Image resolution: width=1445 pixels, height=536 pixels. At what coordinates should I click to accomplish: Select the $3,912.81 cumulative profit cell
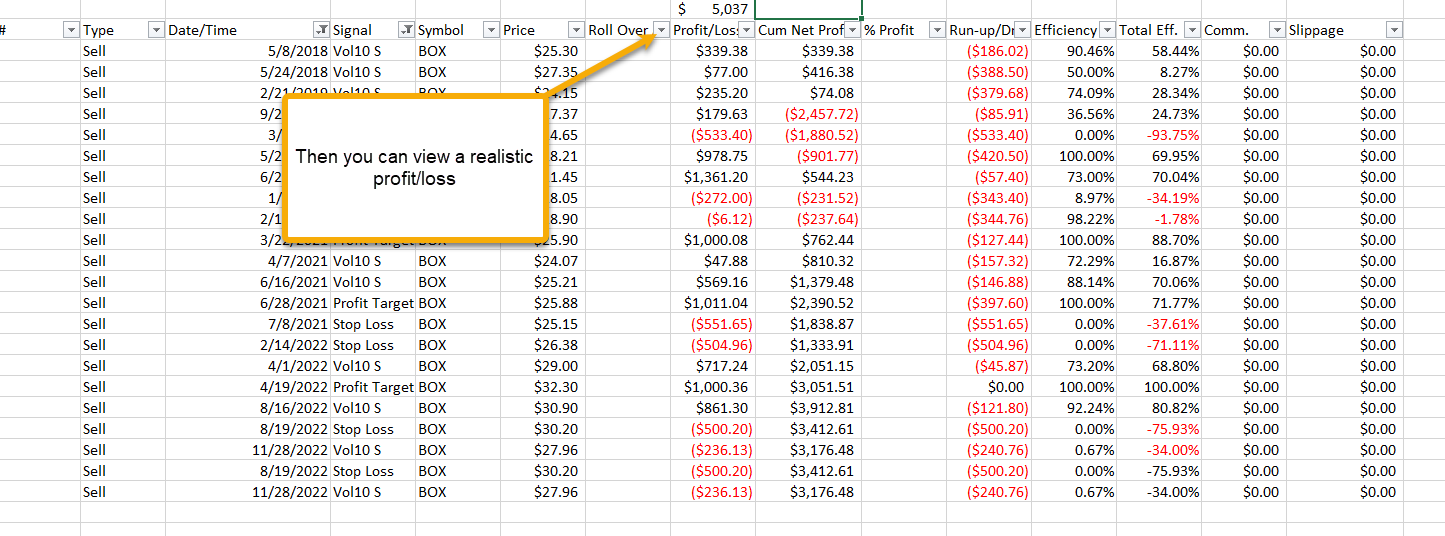click(x=808, y=408)
